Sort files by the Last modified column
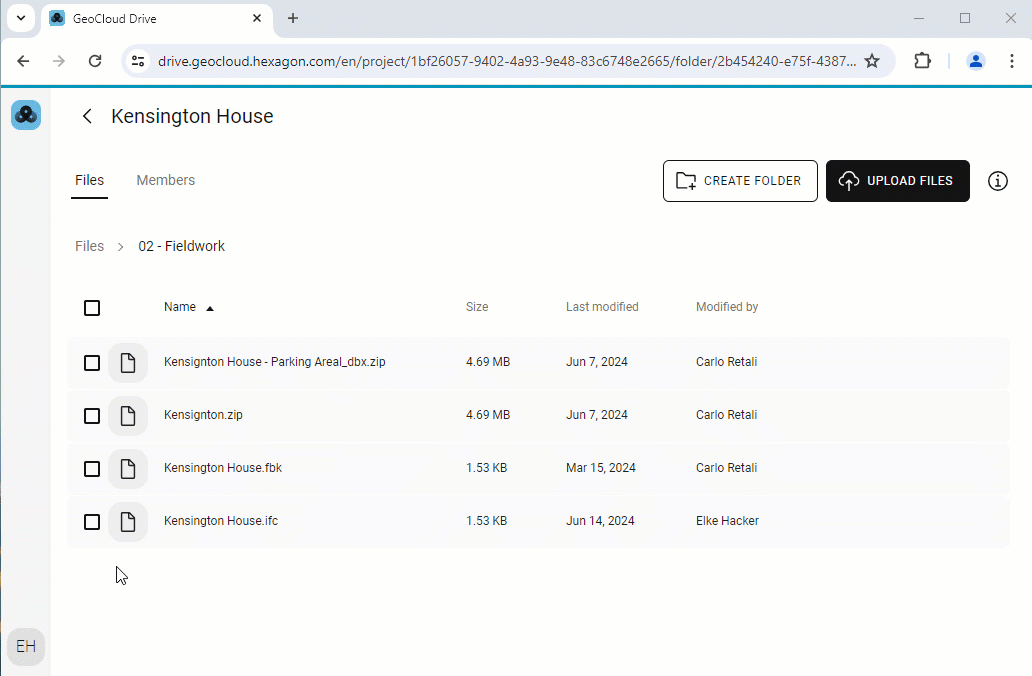Image resolution: width=1032 pixels, height=676 pixels. 602,307
